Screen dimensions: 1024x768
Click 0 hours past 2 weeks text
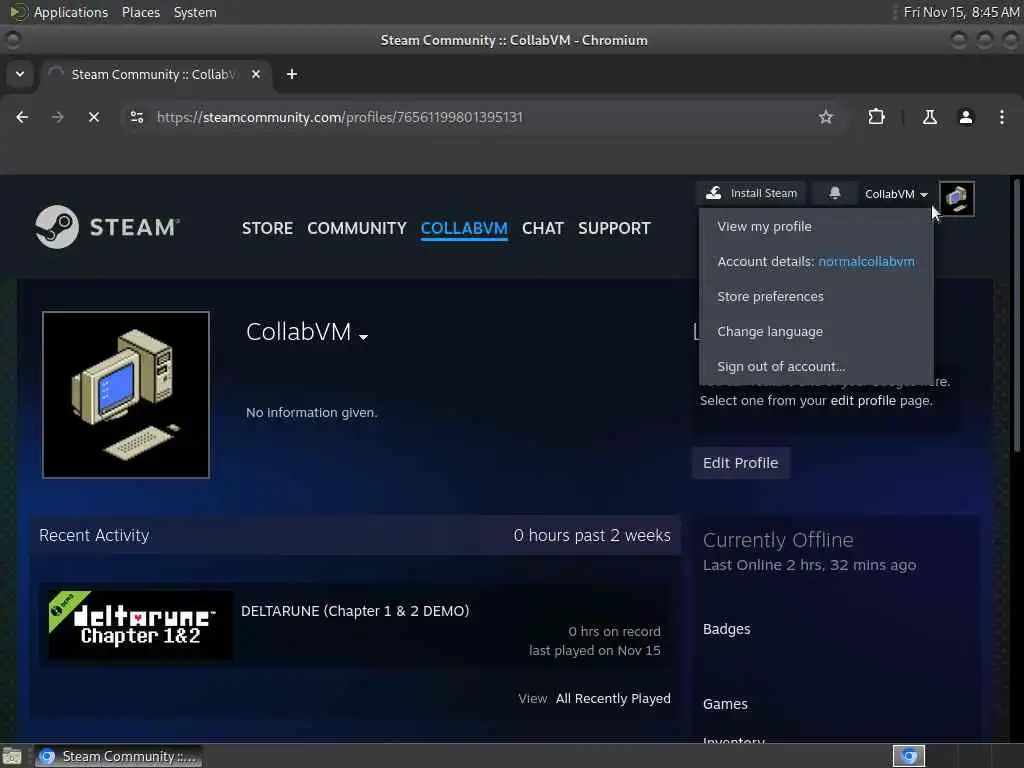click(592, 535)
